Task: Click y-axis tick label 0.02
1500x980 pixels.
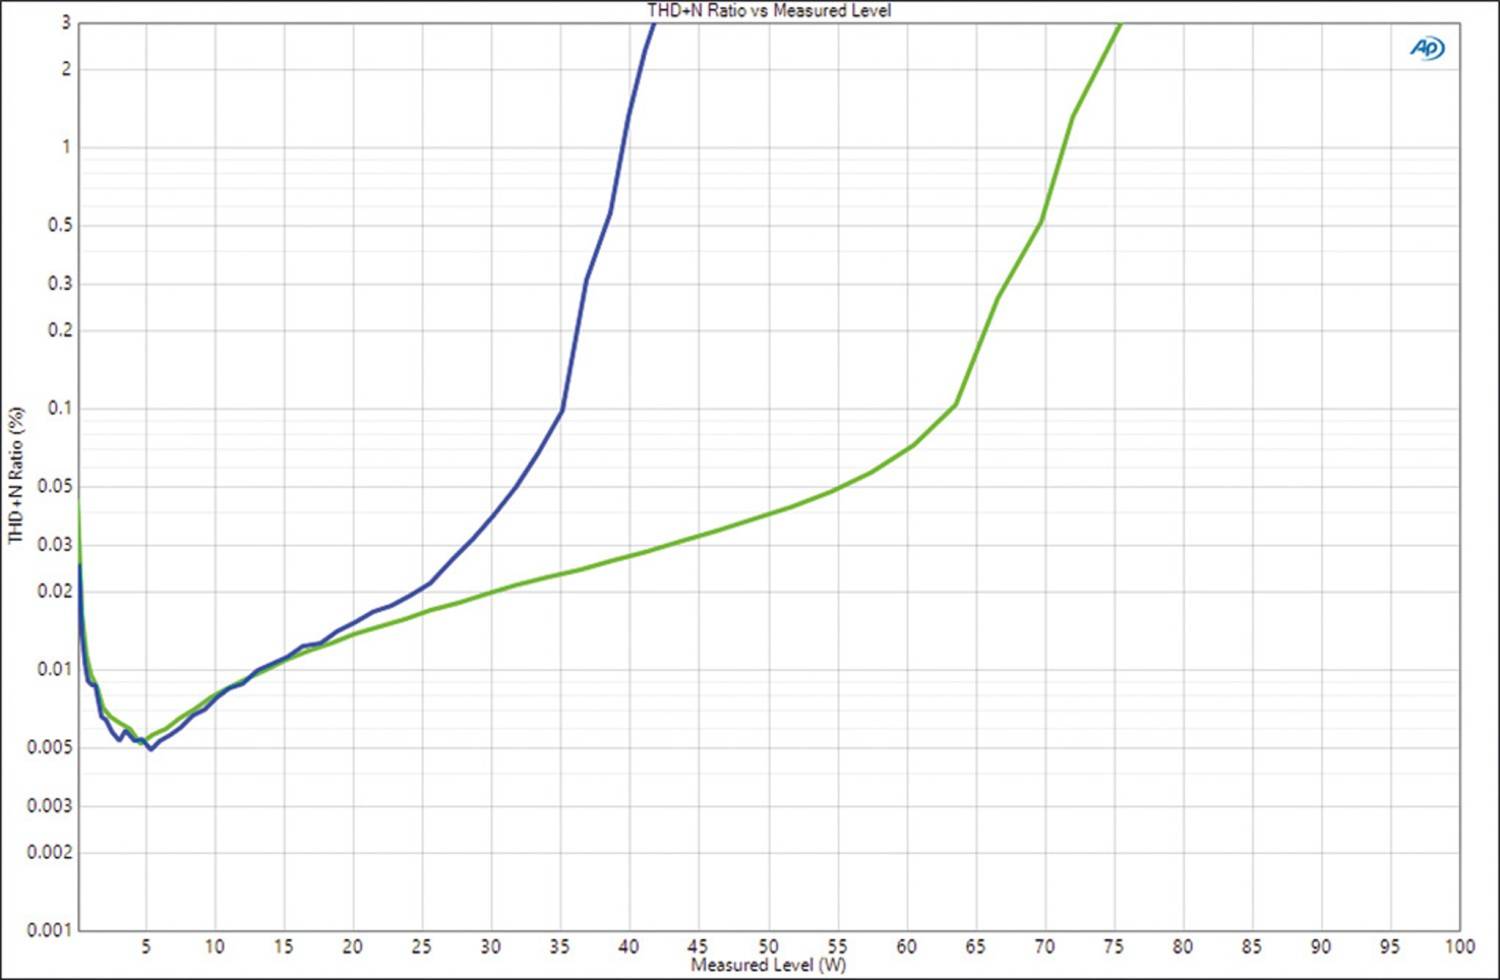Action: tap(54, 591)
